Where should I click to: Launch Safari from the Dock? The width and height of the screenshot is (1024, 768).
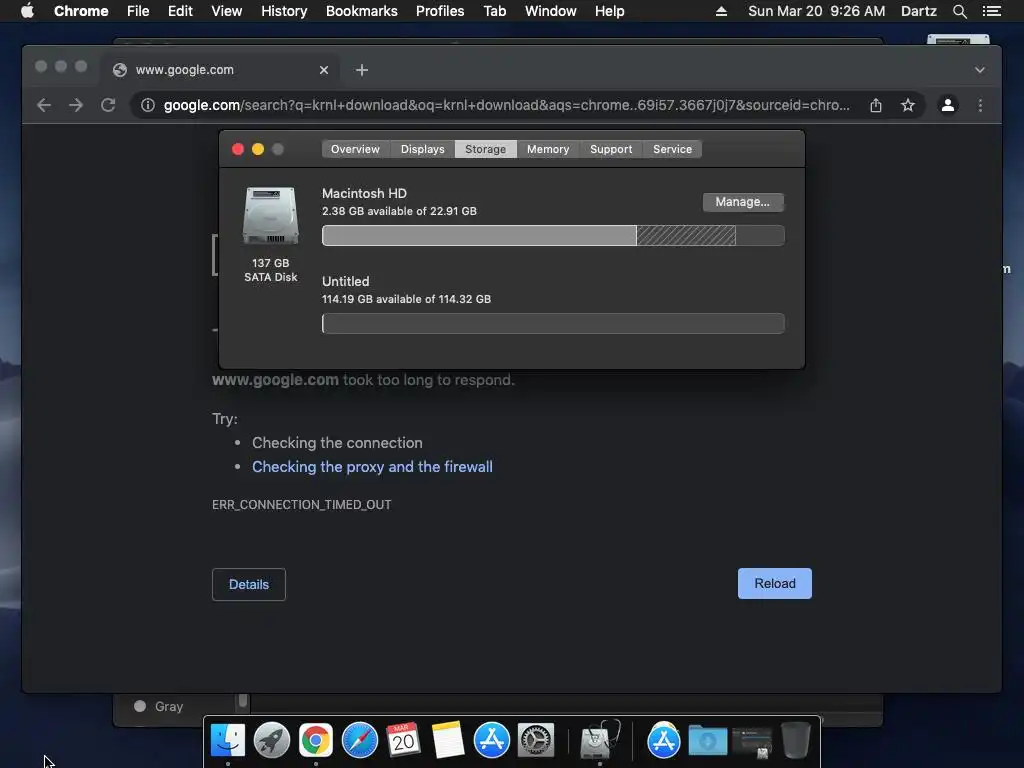coord(360,741)
